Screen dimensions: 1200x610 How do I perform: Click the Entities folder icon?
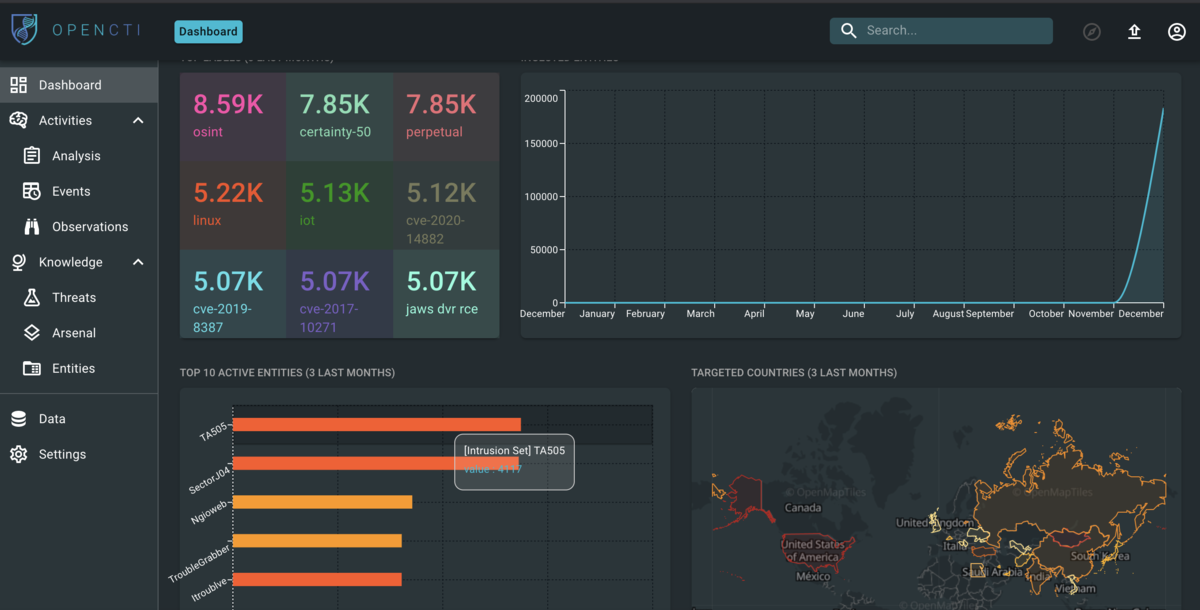coord(32,368)
